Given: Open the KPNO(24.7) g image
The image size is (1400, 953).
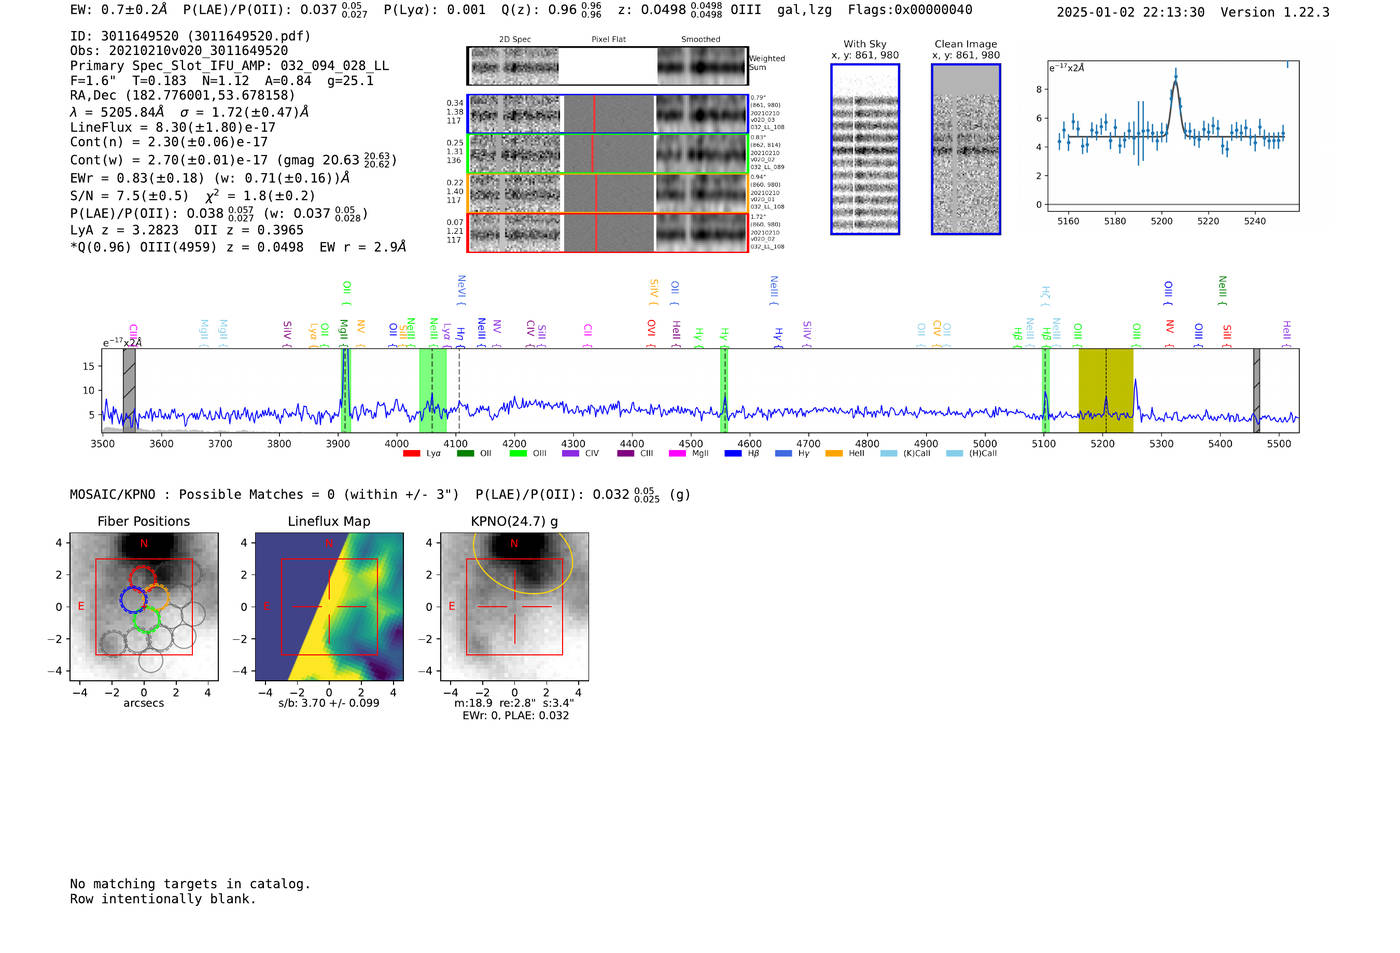Looking at the screenshot, I should coord(514,606).
